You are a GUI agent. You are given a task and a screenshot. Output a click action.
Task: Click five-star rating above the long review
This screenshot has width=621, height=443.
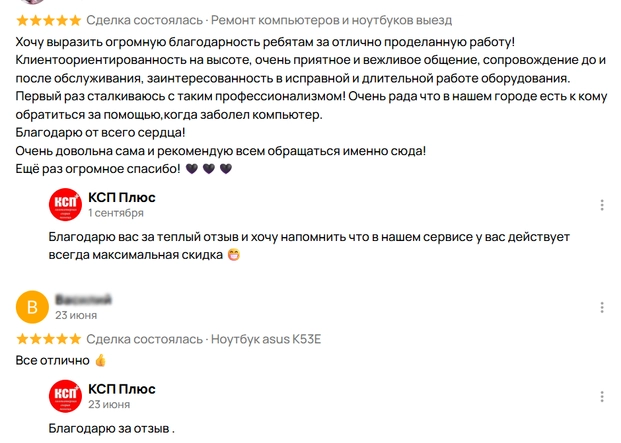49,20
